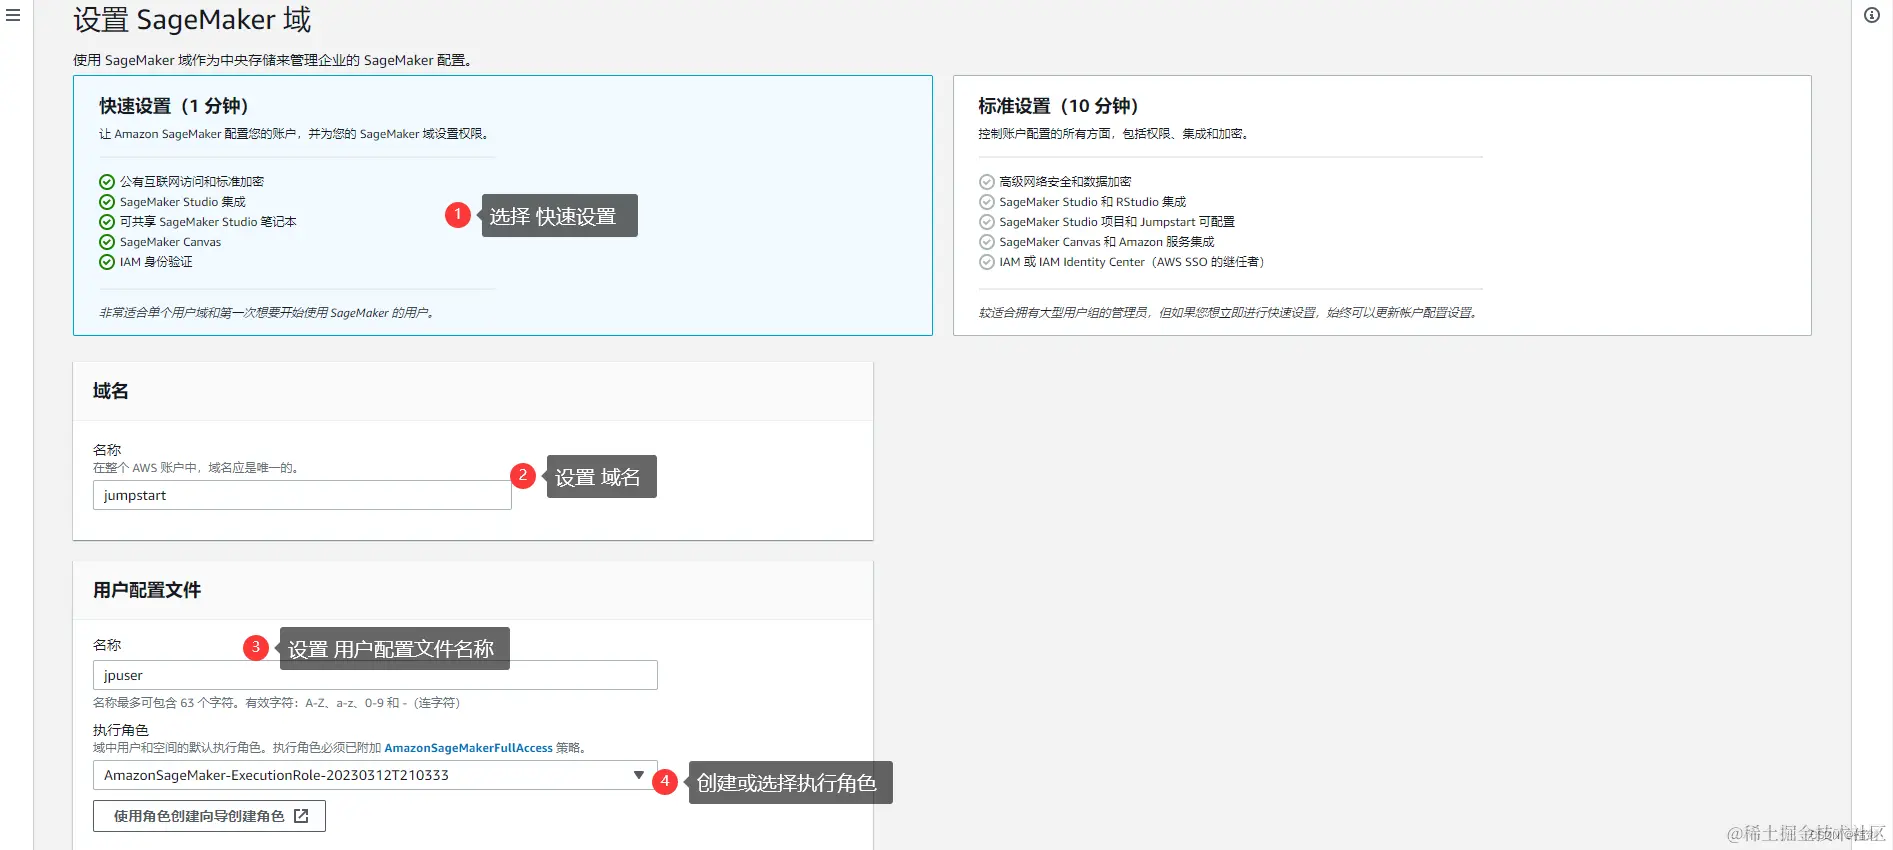Click the user profile name field jpuser
Screen dimensions: 1893x850
point(375,675)
